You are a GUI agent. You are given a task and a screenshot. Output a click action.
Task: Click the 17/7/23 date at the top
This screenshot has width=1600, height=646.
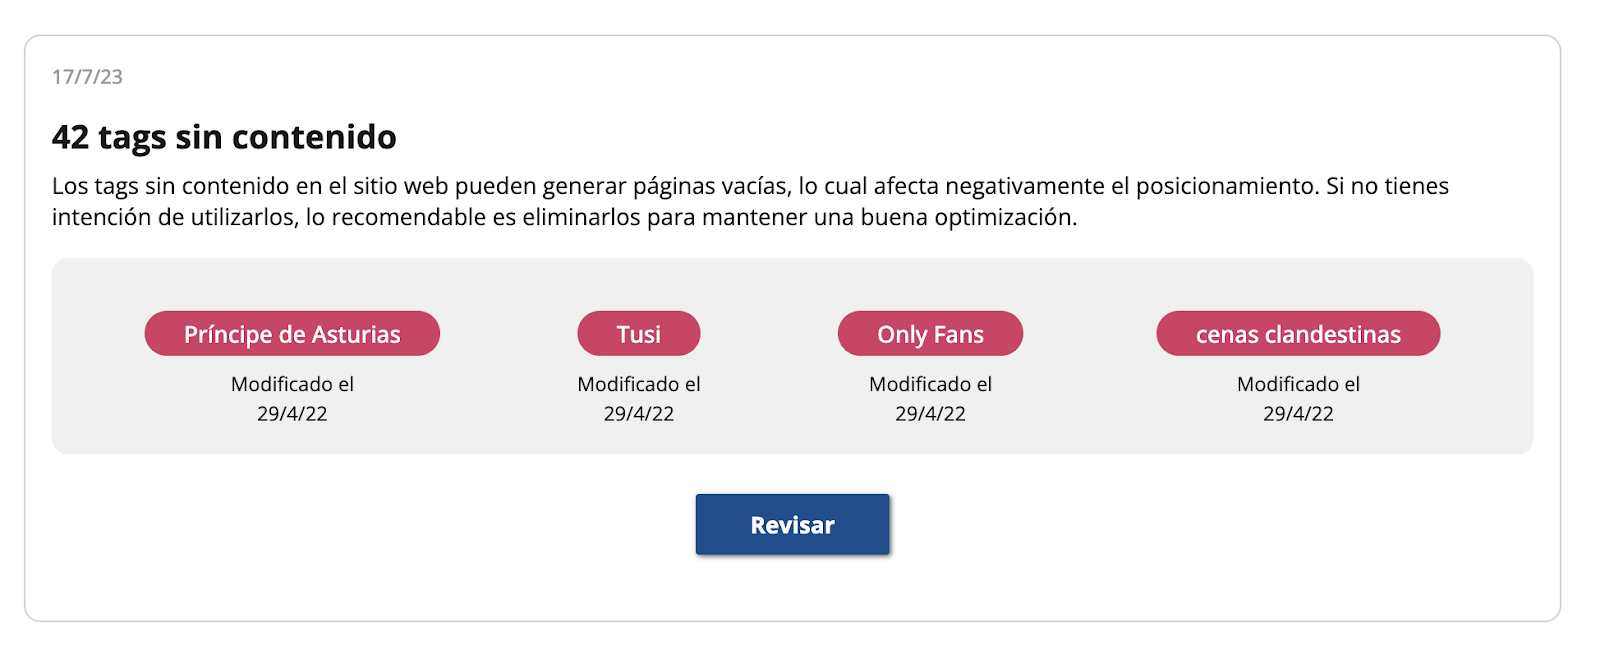tap(88, 77)
